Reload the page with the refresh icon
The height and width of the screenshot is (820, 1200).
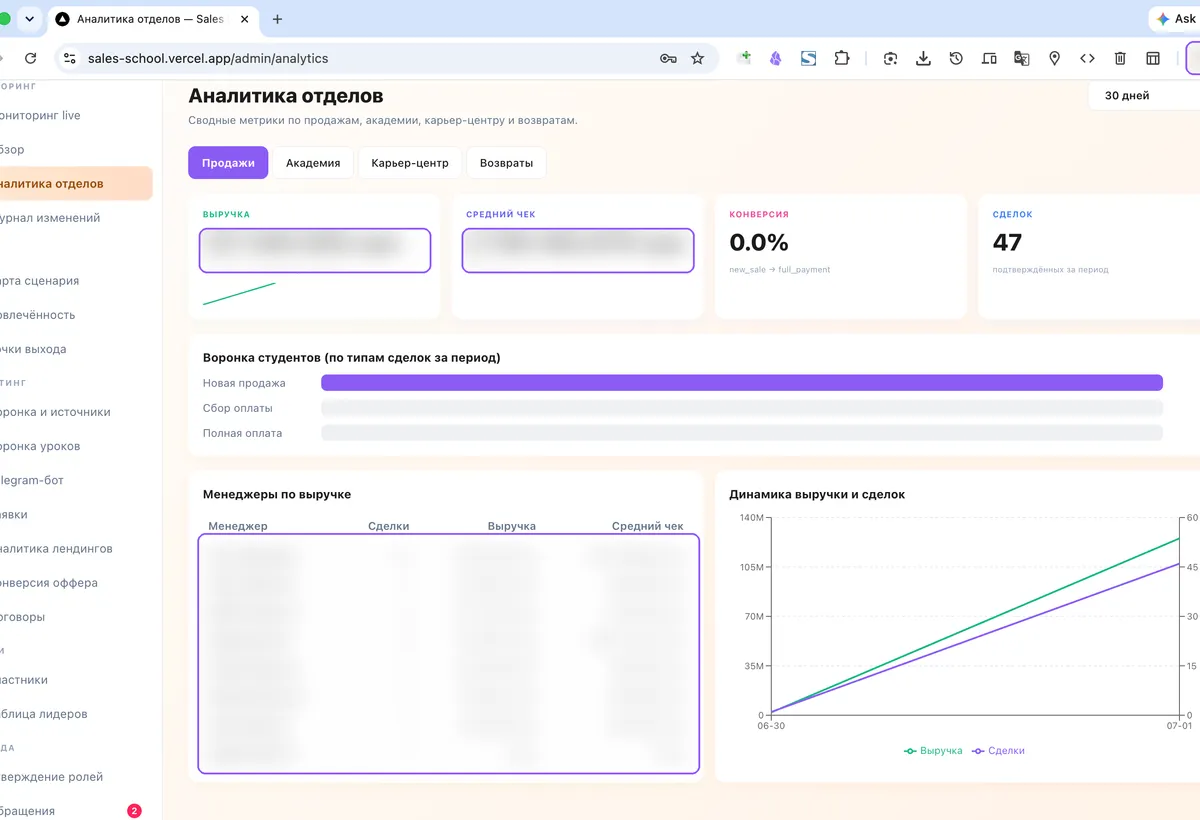(30, 58)
